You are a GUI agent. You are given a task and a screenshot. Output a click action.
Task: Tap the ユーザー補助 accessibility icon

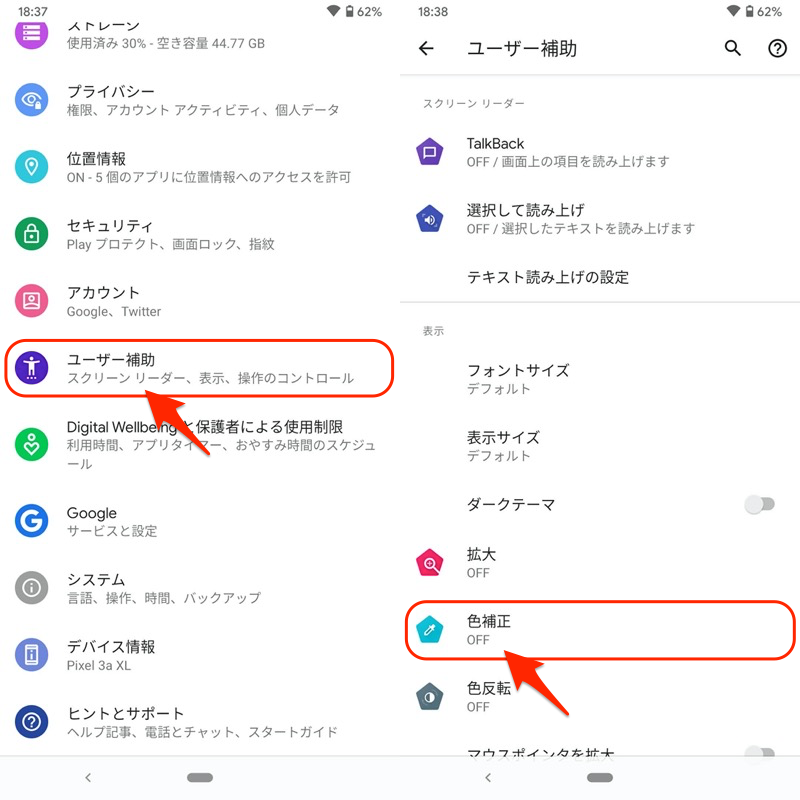coord(32,368)
